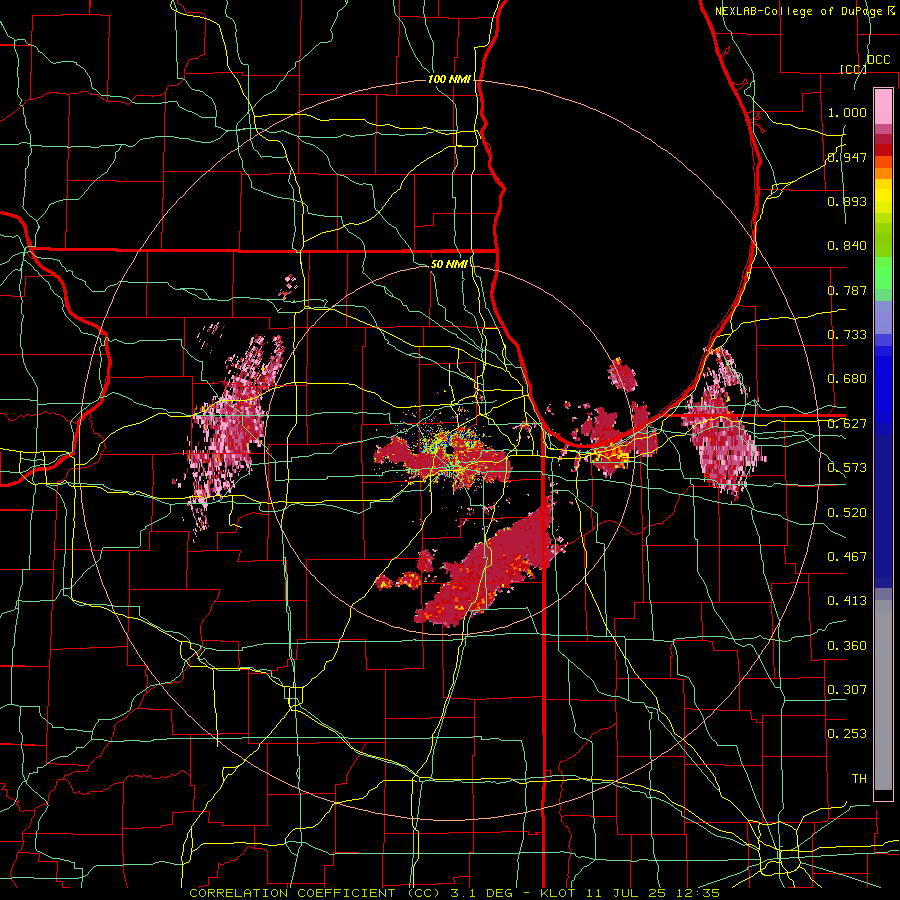The image size is (900, 900).
Task: Click the Correlation Coefficient KLOT caption text
Action: coord(454,893)
